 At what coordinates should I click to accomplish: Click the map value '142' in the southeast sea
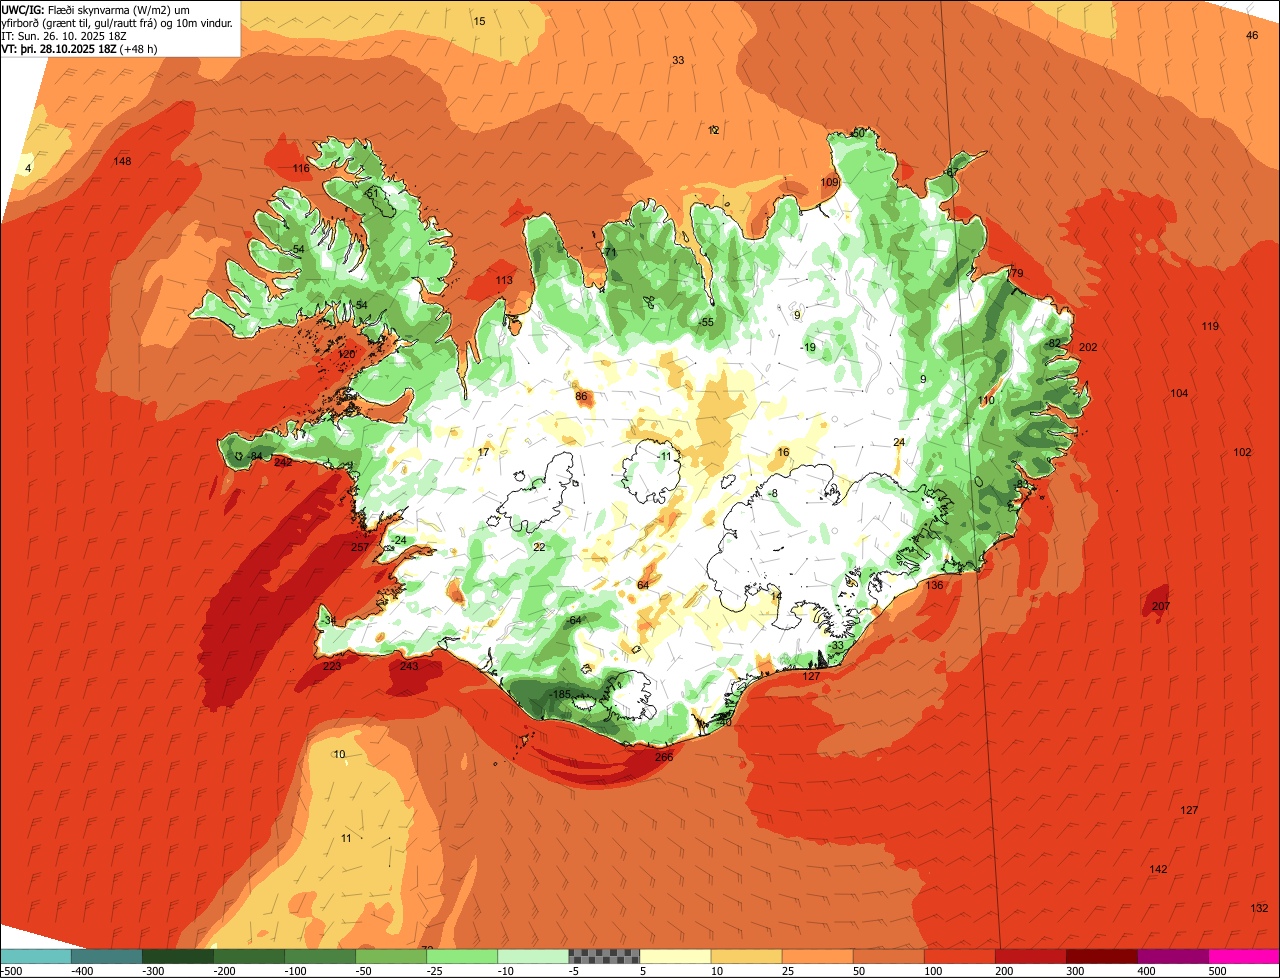[x=1158, y=869]
